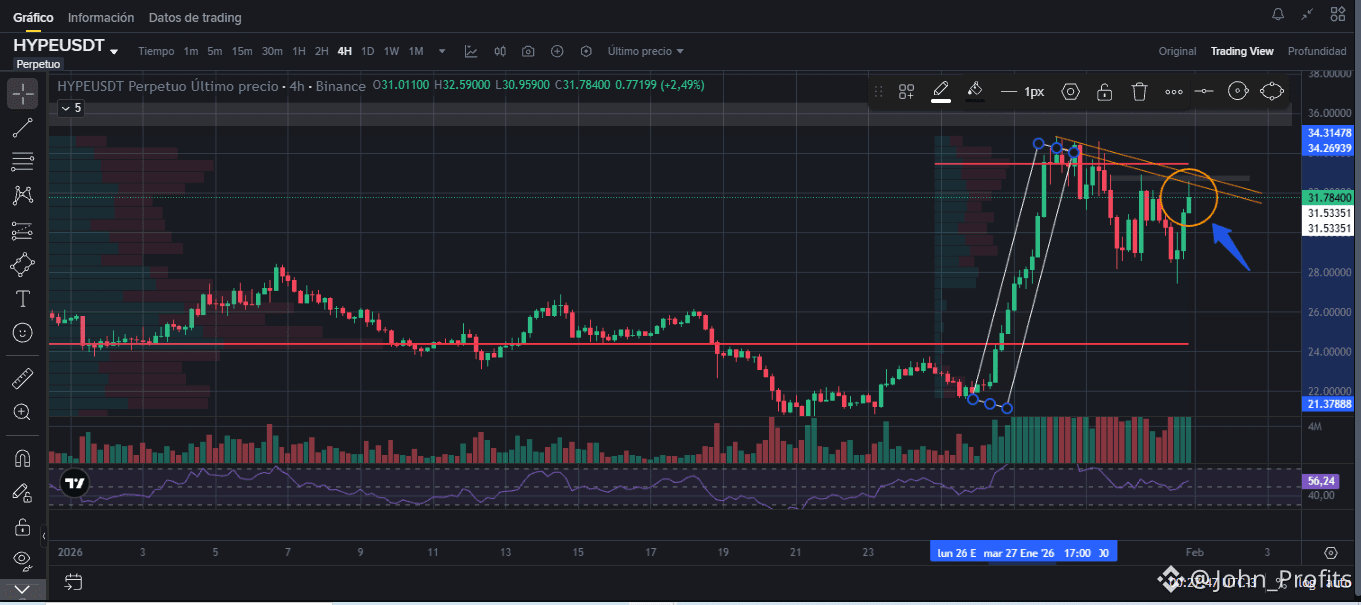The height and width of the screenshot is (605, 1361).
Task: Toggle magnet mode for drawings
Action: (22, 458)
